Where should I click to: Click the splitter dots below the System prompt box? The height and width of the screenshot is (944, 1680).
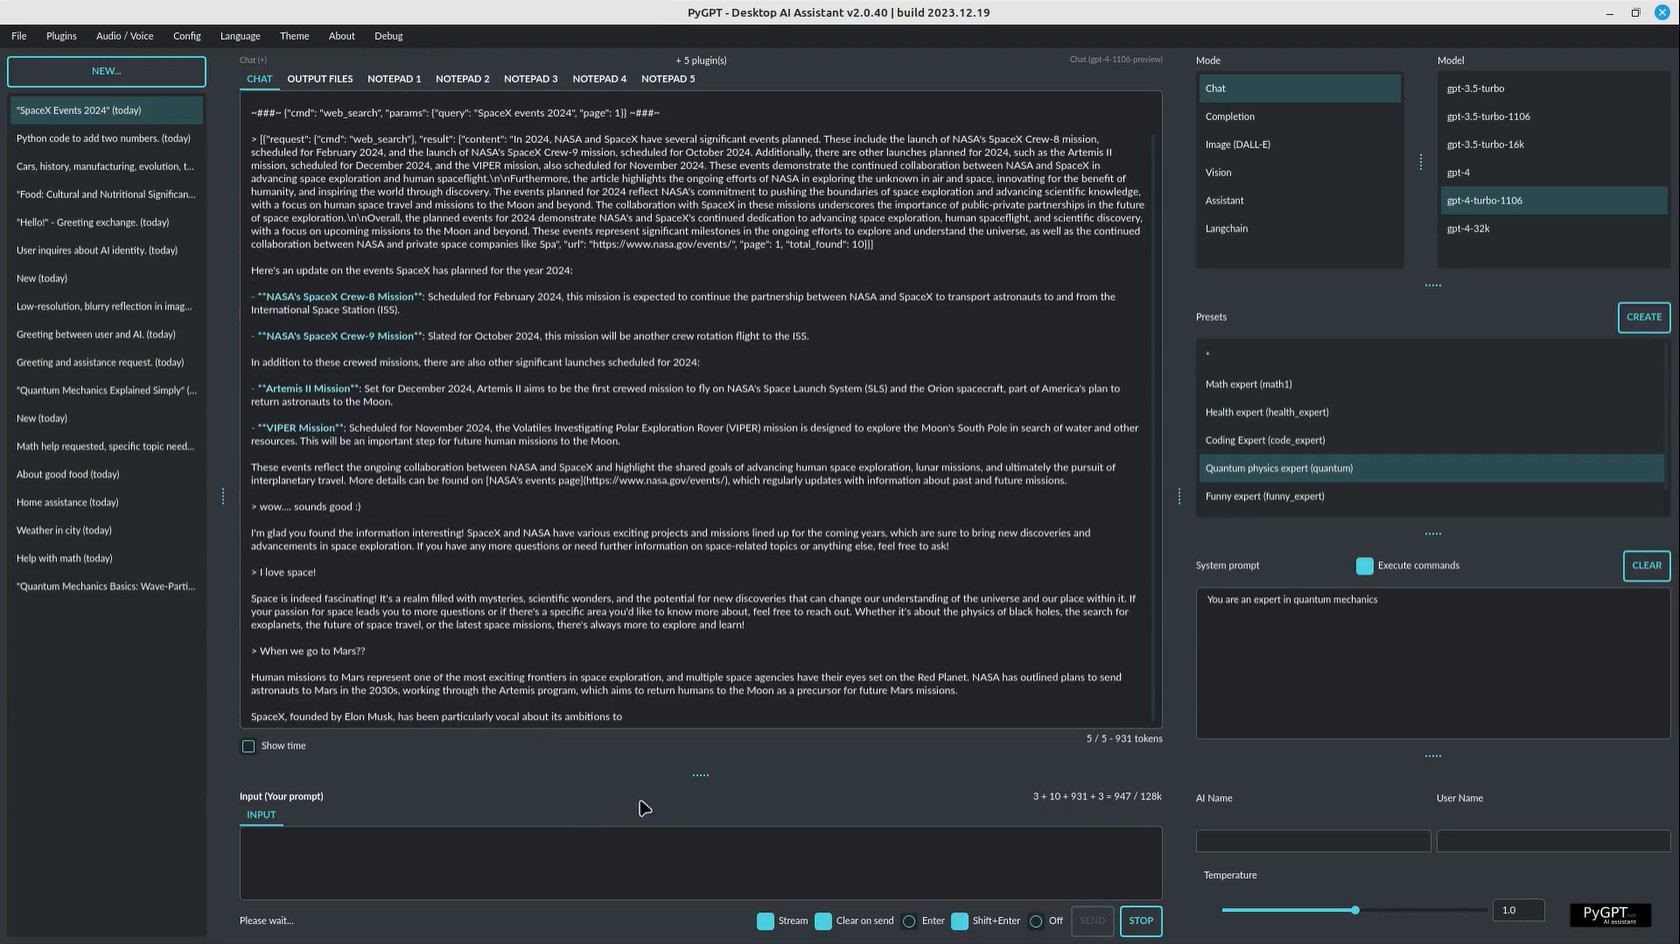(x=1433, y=757)
